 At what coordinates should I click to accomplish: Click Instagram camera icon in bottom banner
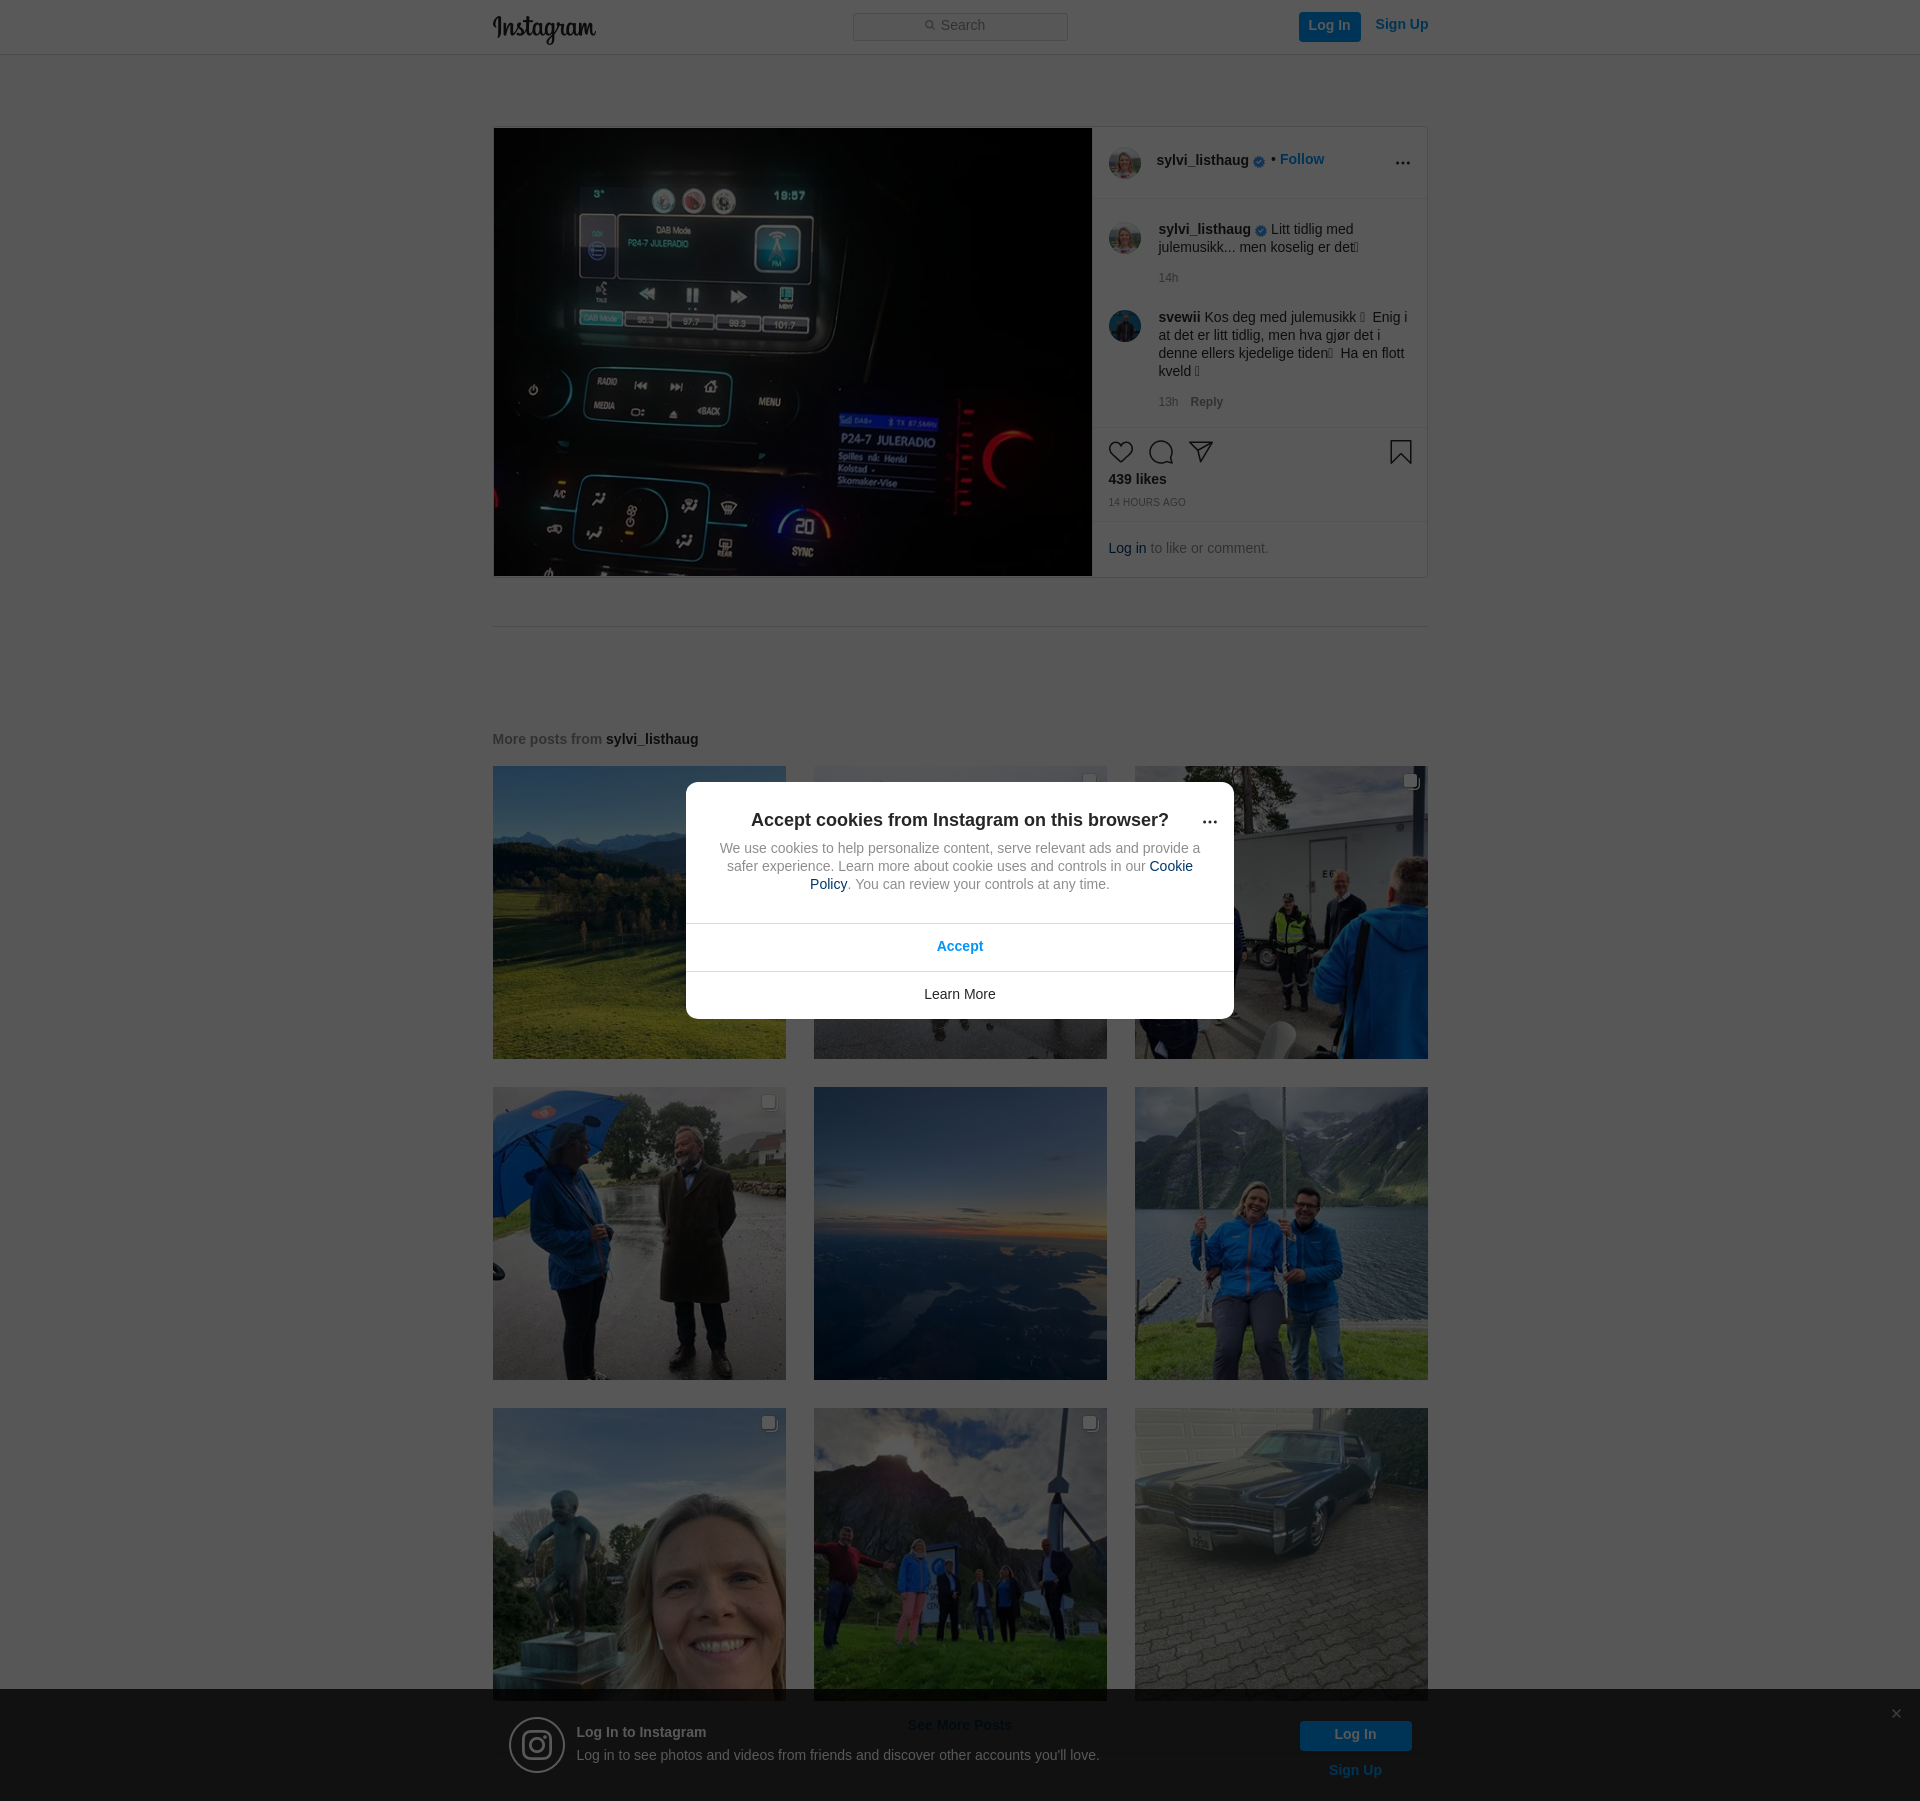537,1745
